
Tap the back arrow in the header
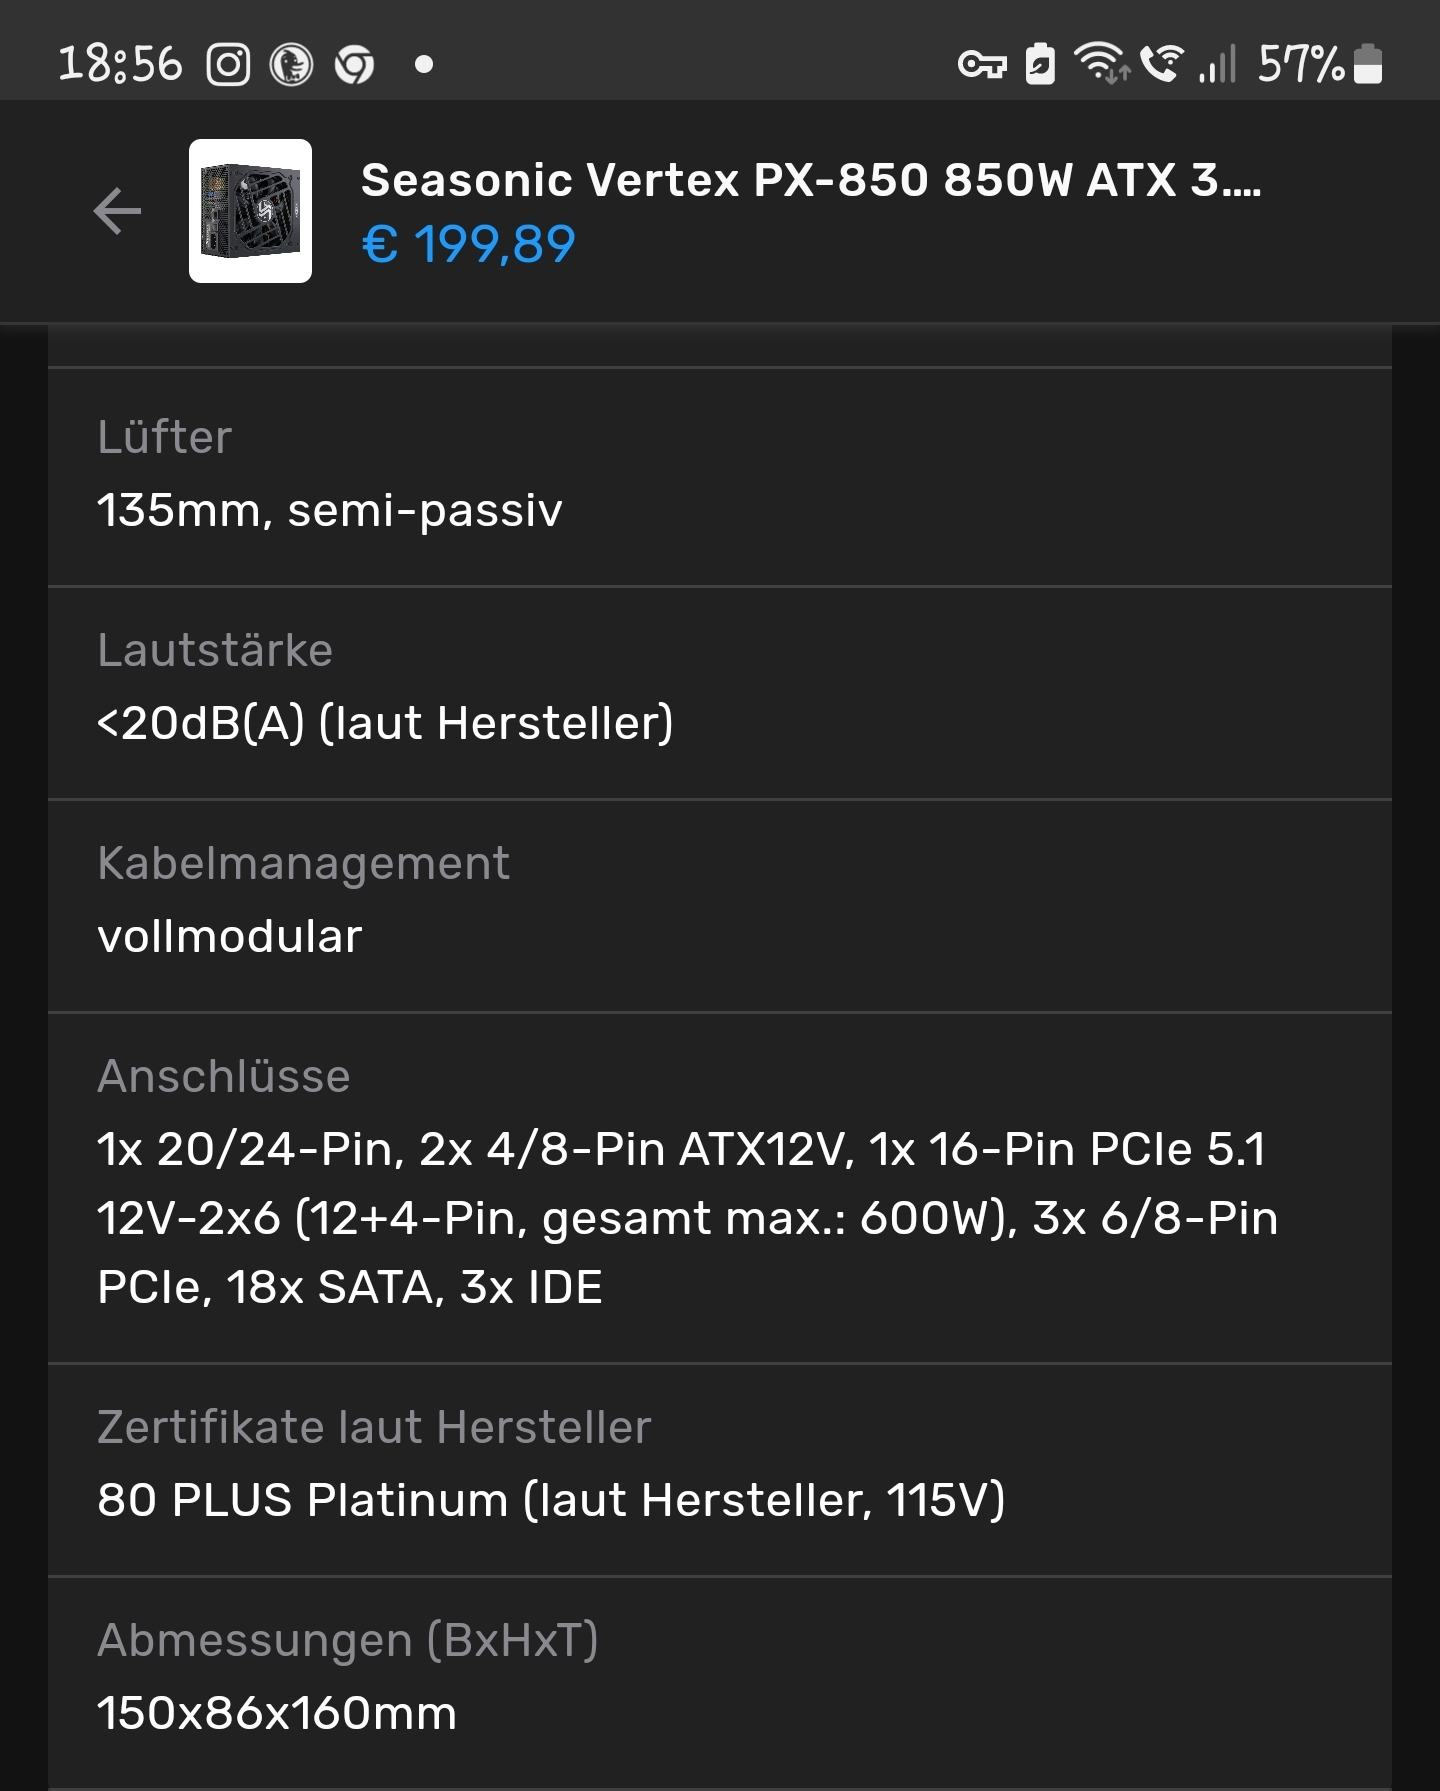pos(117,211)
